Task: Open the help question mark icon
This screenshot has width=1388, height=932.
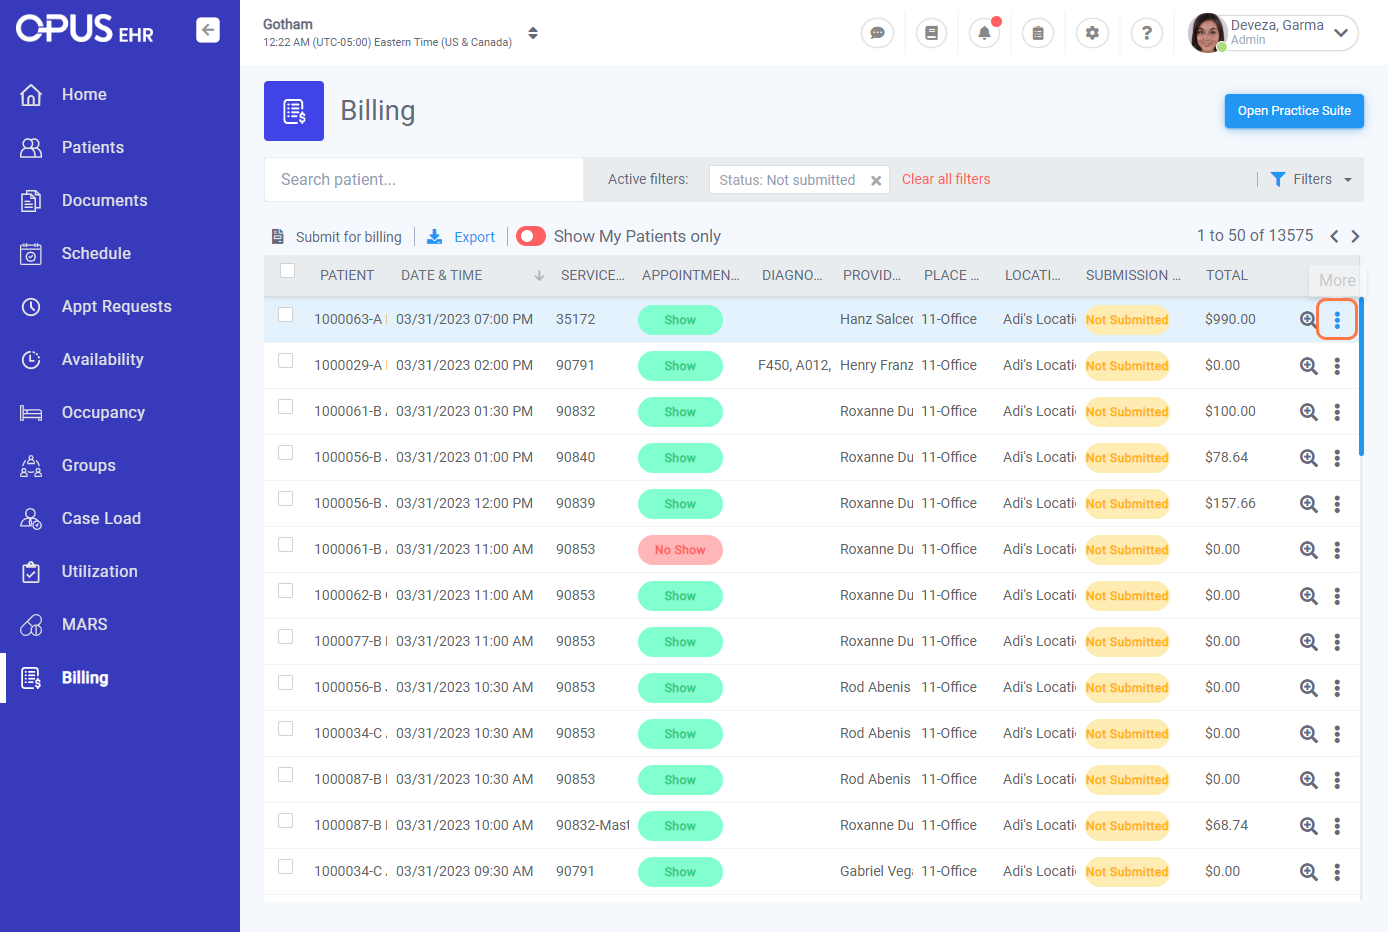Action: tap(1146, 33)
